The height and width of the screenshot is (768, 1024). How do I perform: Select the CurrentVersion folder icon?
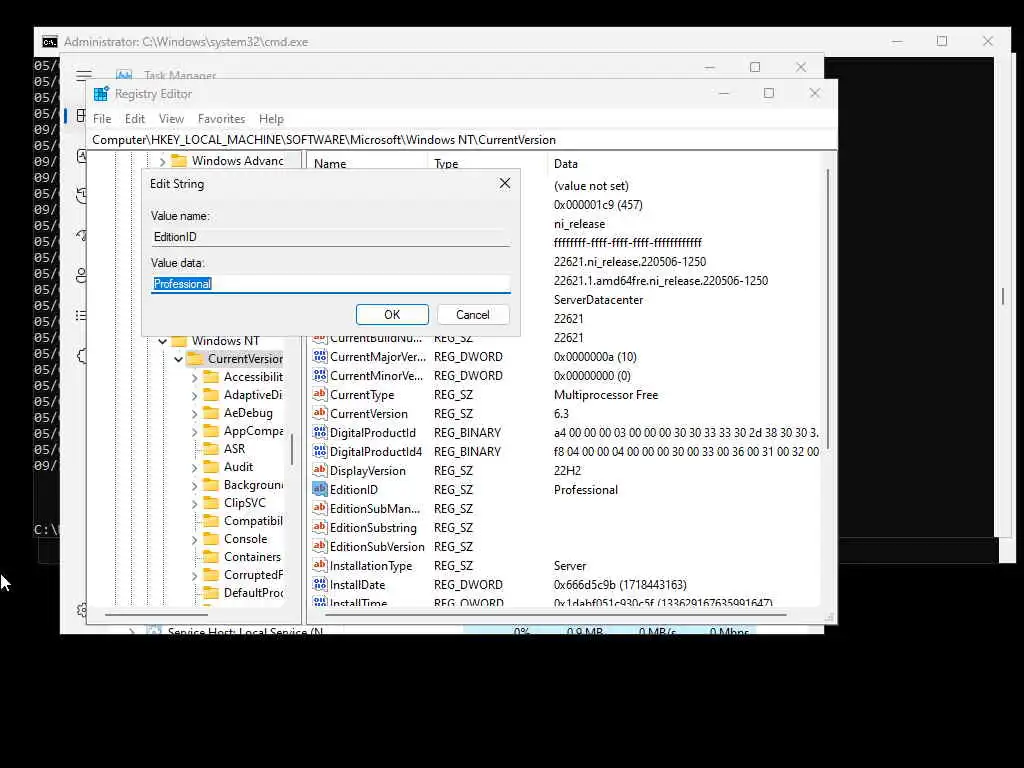(x=195, y=359)
